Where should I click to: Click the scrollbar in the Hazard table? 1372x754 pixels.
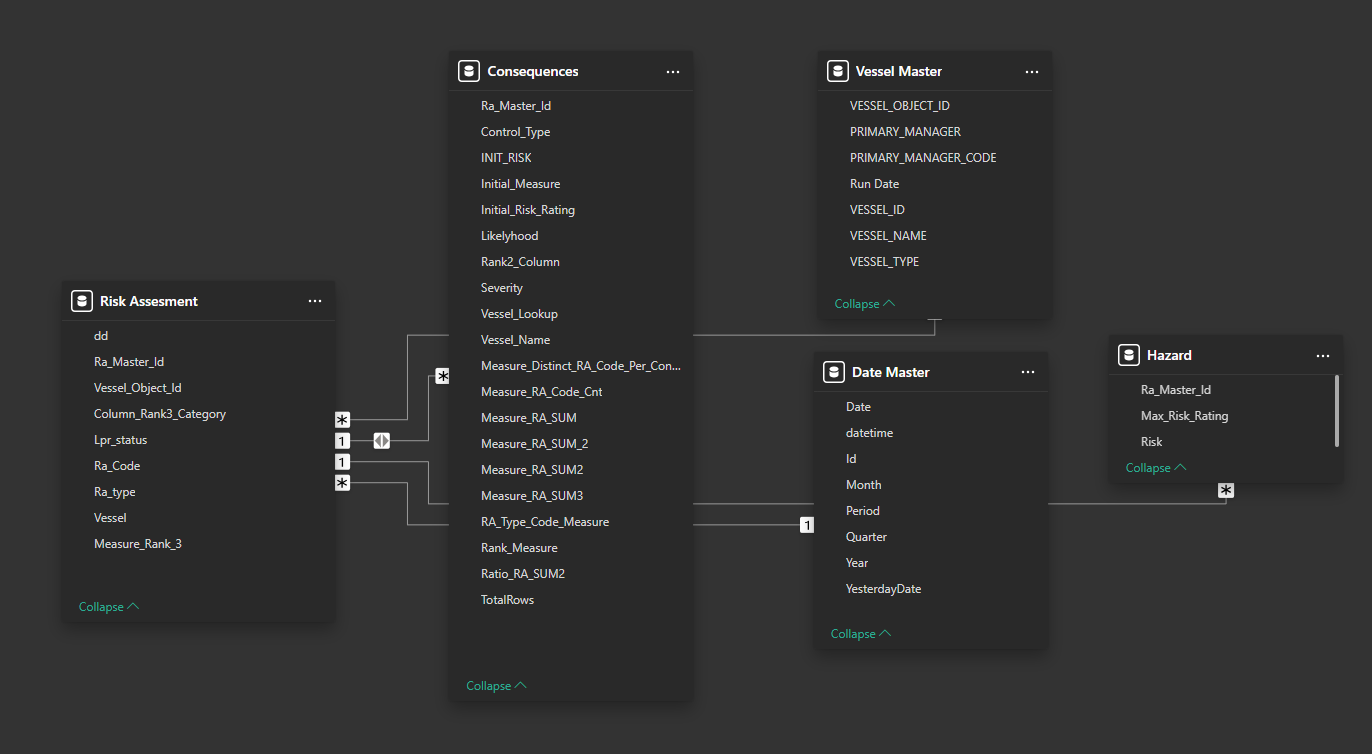[x=1337, y=411]
